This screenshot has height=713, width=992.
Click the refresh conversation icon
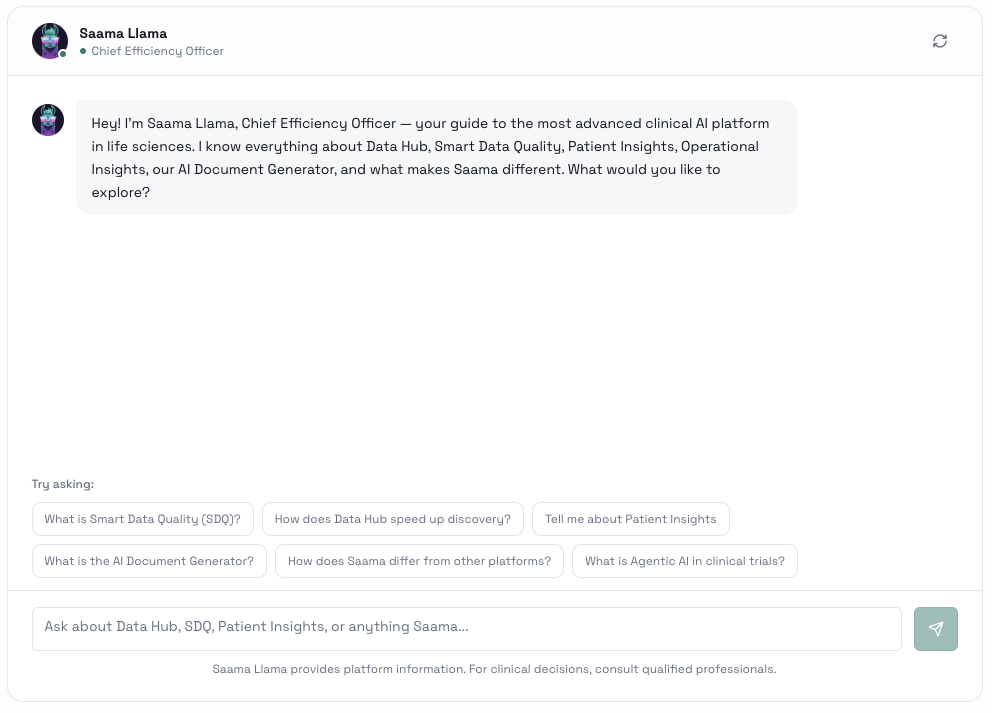click(940, 41)
